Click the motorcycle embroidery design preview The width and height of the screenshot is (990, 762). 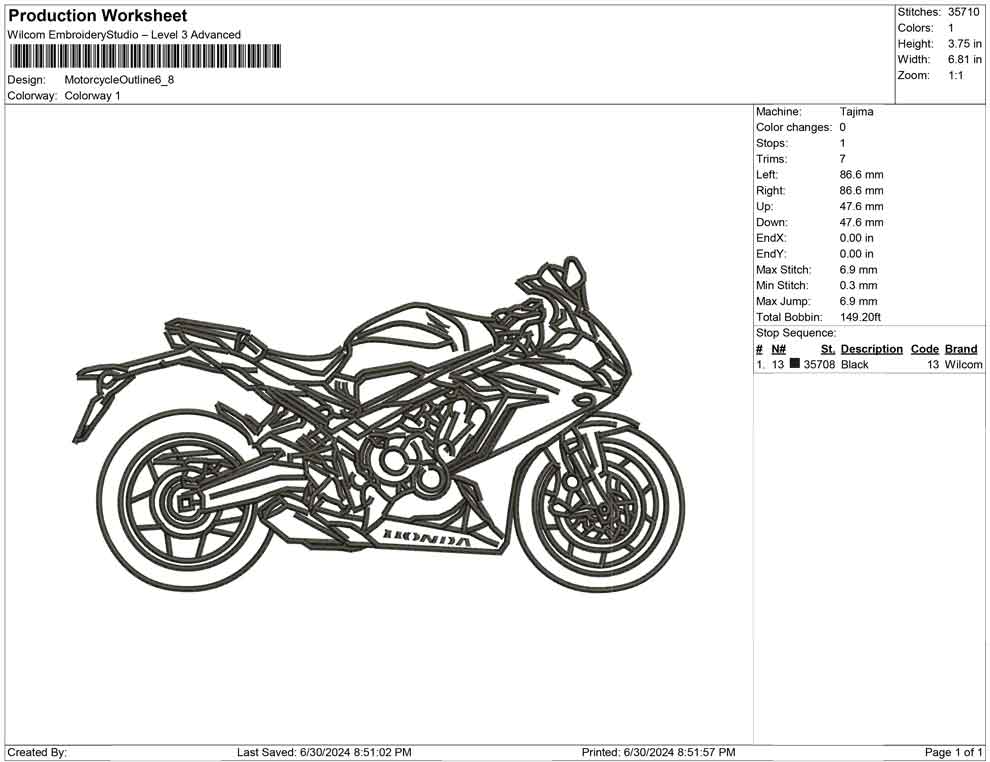(x=379, y=423)
